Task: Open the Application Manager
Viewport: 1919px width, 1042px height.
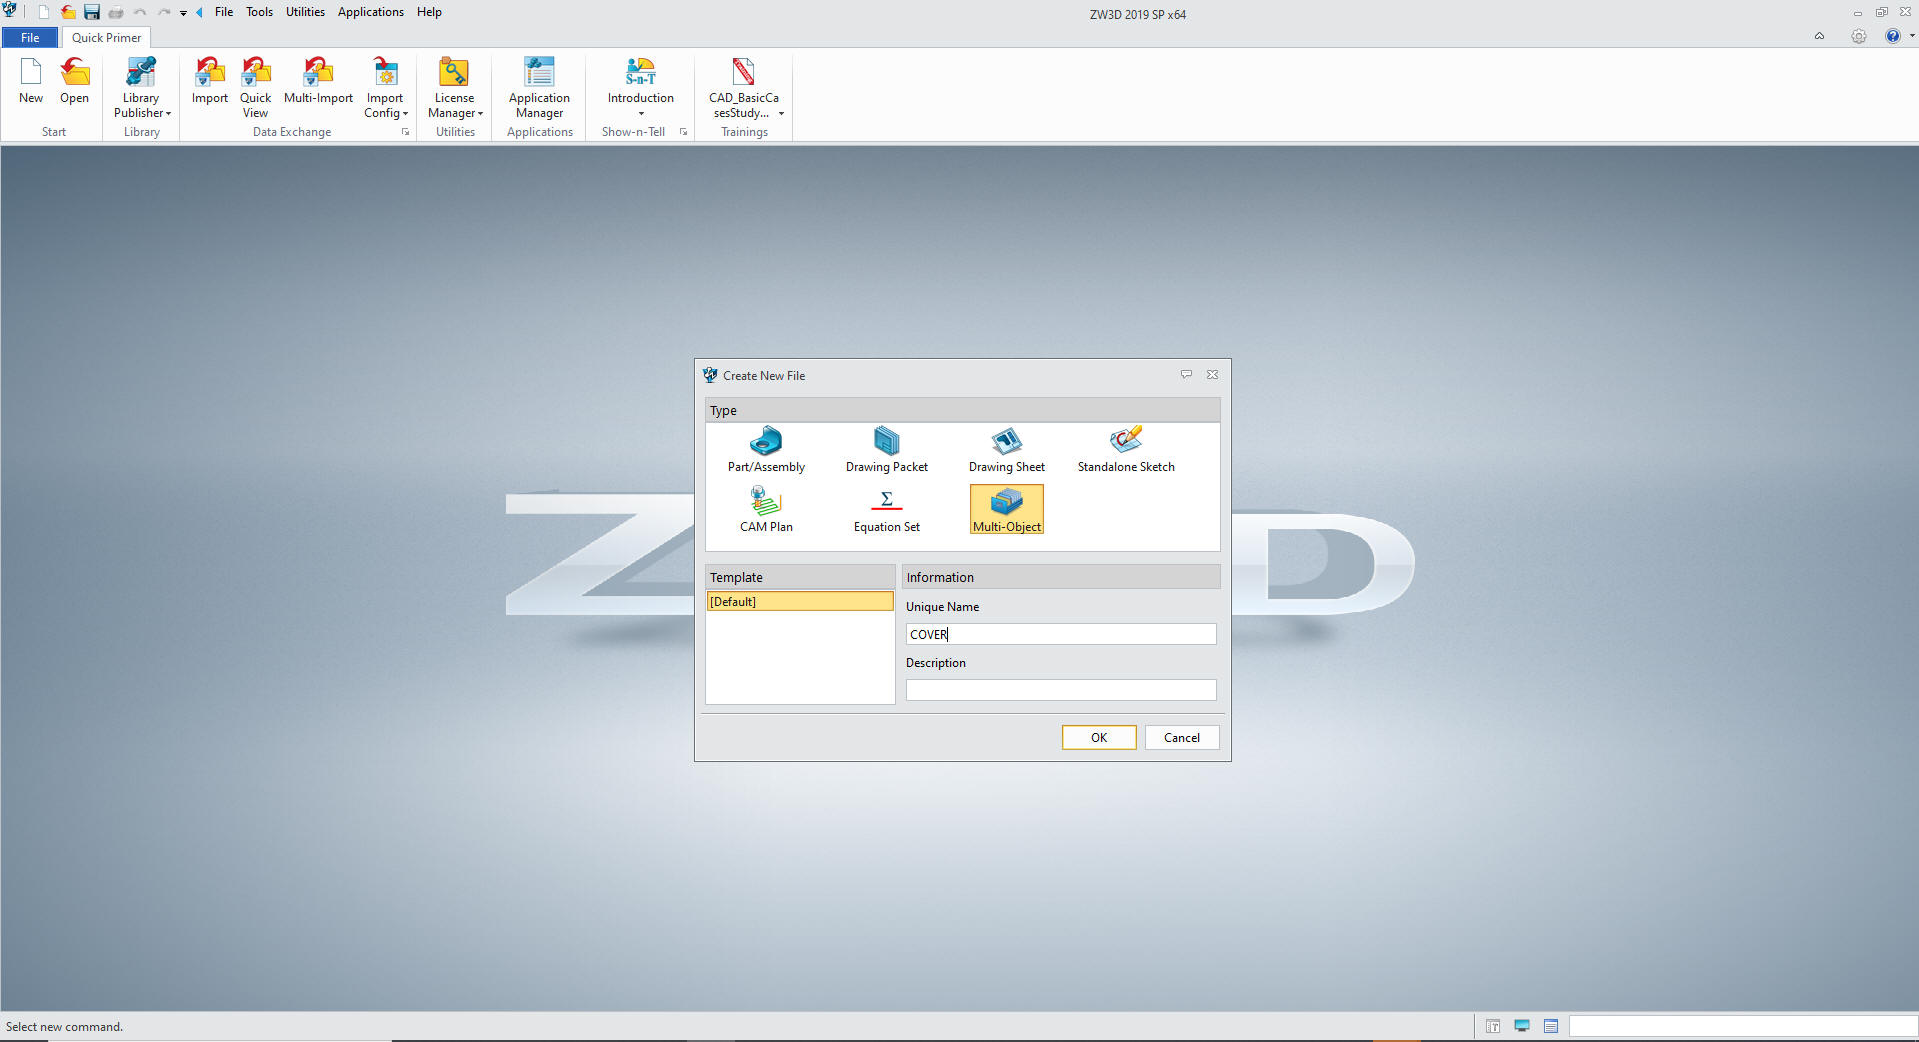Action: (539, 88)
